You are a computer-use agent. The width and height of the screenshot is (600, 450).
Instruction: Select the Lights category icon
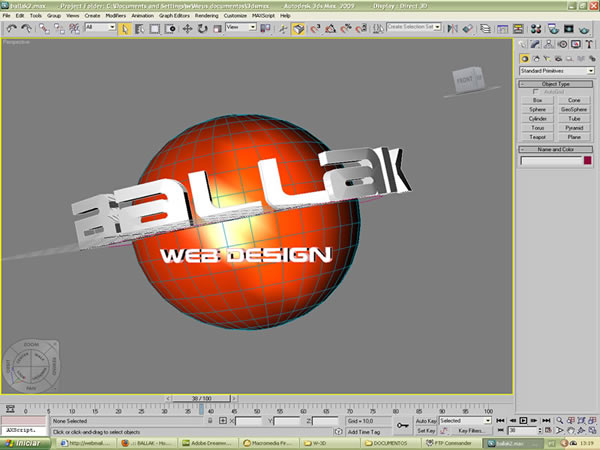click(547, 59)
